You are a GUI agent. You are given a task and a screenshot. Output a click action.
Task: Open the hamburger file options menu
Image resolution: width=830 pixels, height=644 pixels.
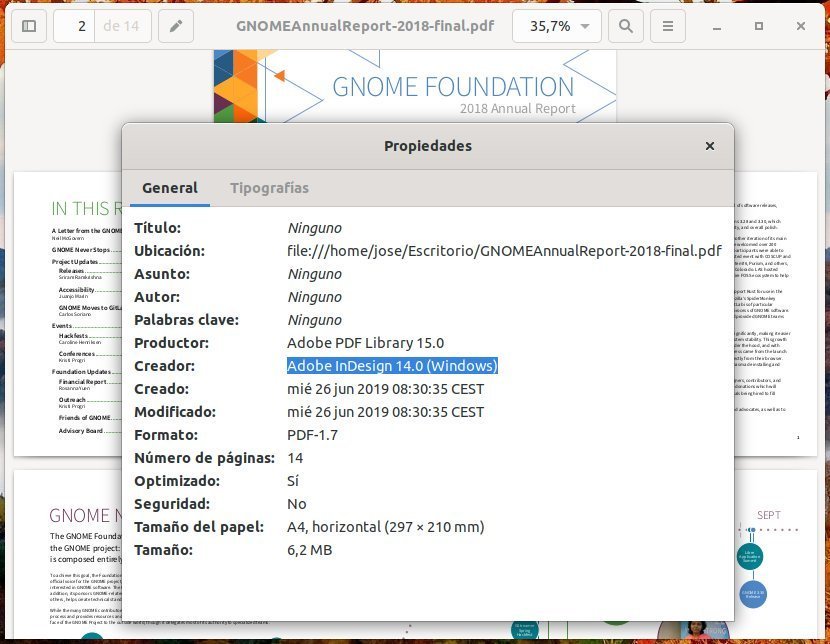coord(668,26)
